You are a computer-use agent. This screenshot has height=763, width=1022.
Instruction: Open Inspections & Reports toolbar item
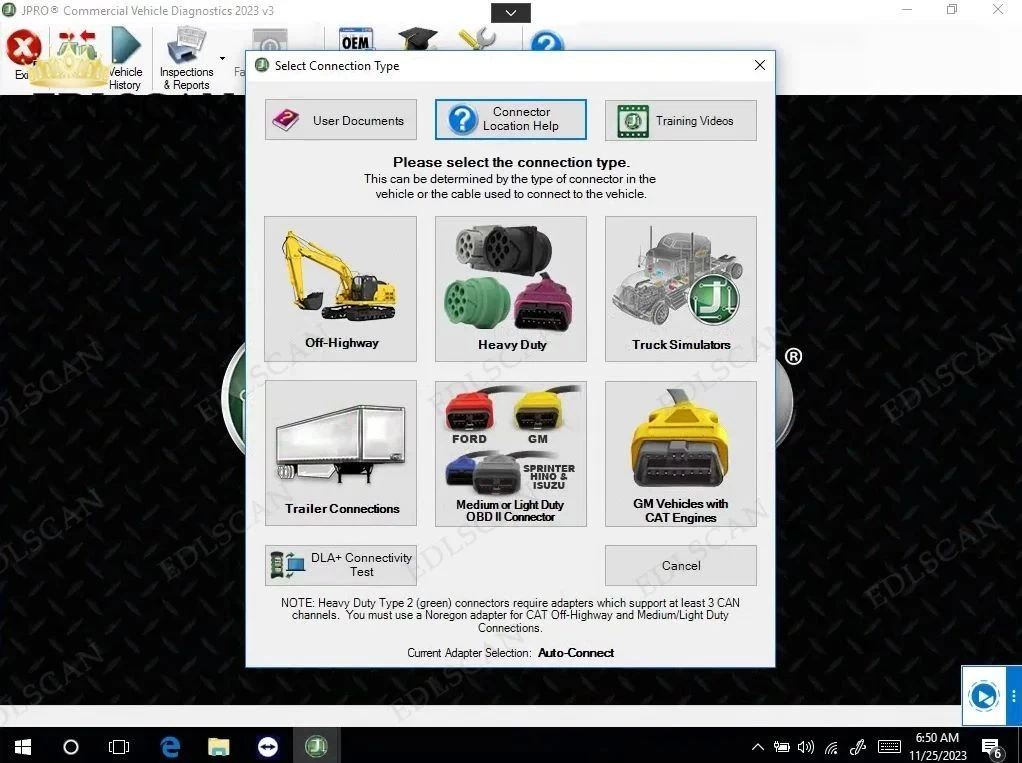point(186,60)
